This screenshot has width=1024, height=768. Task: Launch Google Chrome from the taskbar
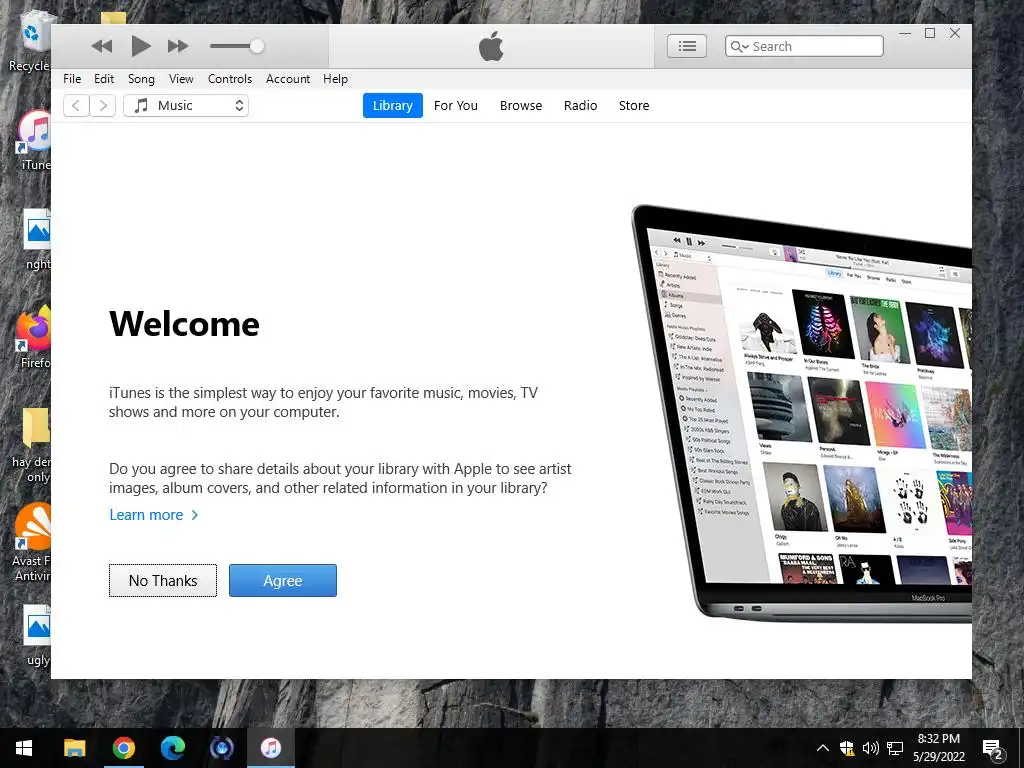[x=123, y=748]
